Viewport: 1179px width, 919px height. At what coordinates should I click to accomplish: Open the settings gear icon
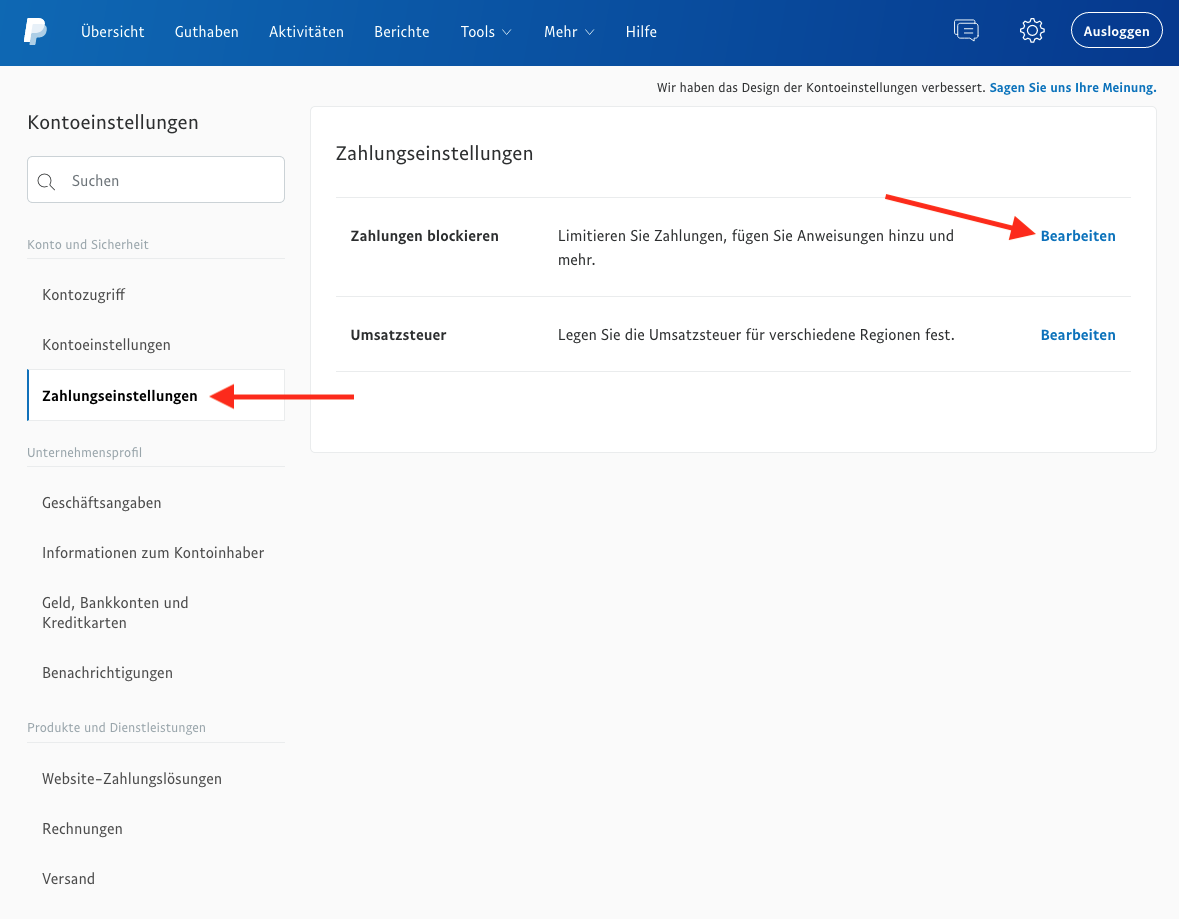[1031, 30]
